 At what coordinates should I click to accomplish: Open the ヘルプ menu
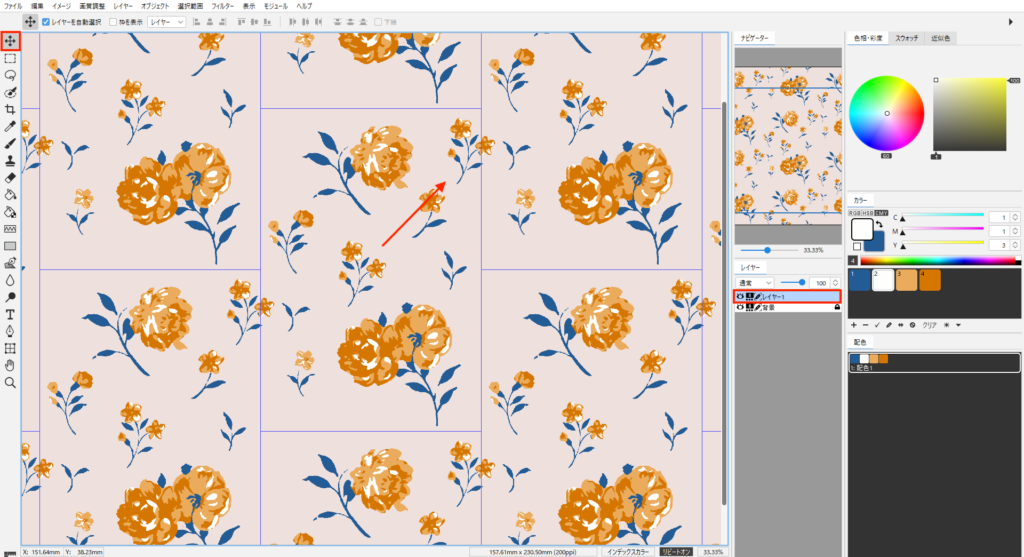[304, 6]
